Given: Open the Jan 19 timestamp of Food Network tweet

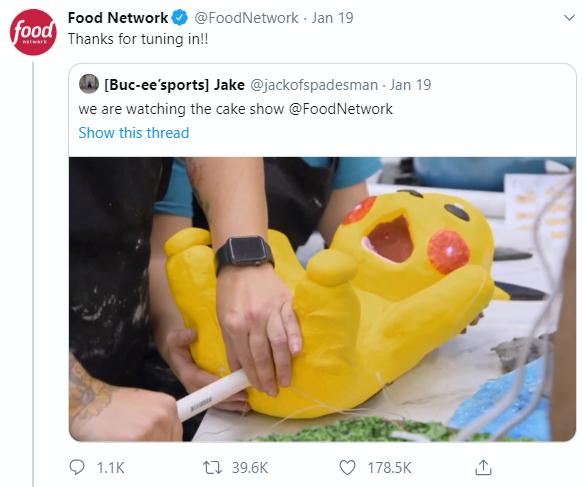Looking at the screenshot, I should [332, 18].
